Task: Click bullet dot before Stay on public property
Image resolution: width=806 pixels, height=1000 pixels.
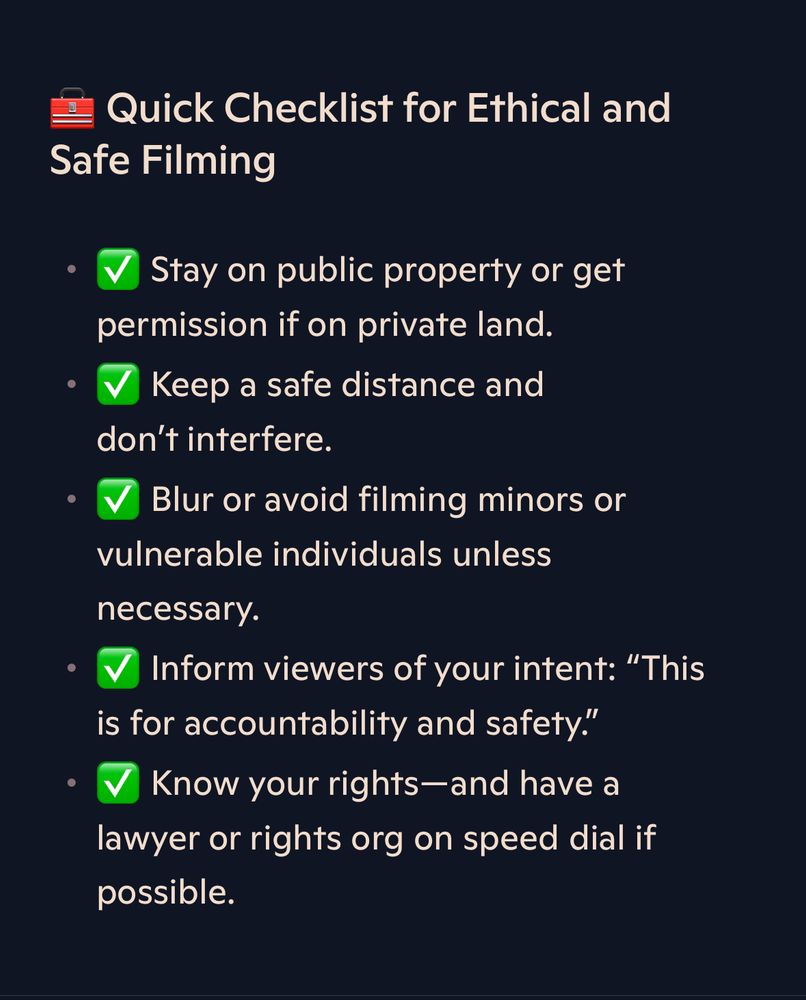Action: (x=72, y=269)
